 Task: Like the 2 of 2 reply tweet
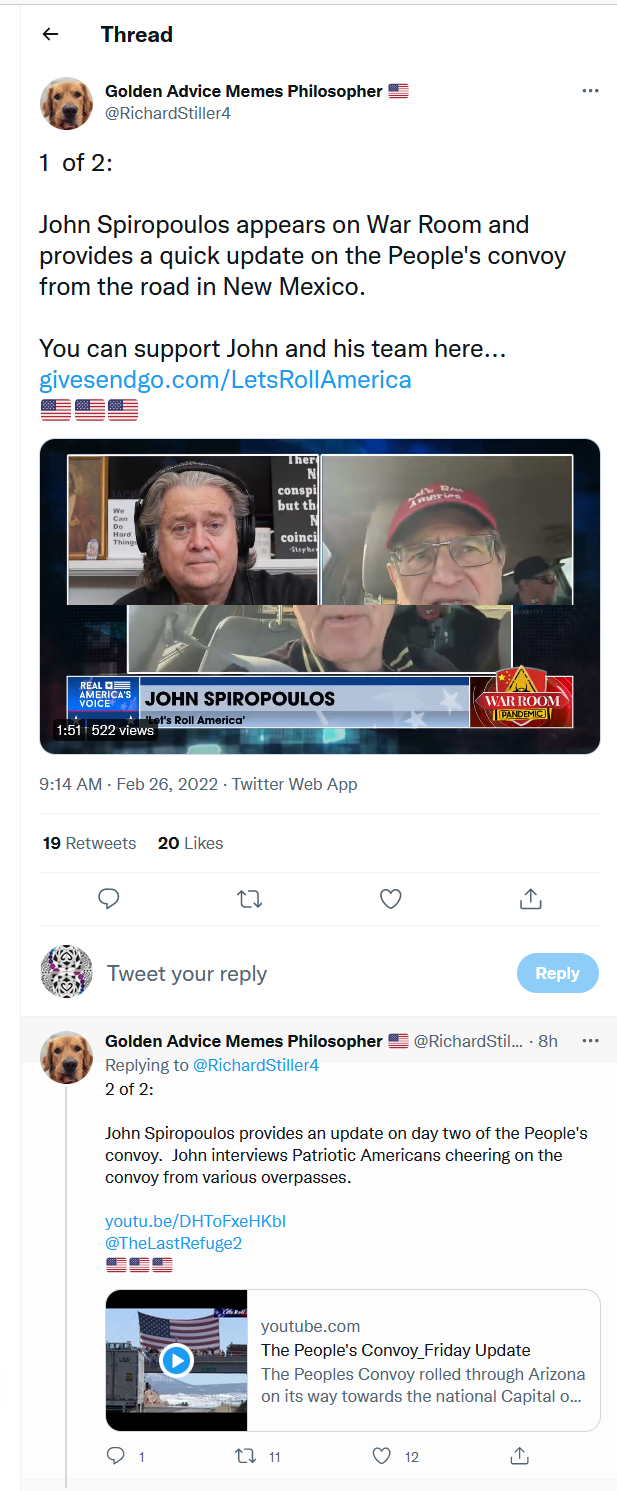(381, 1456)
